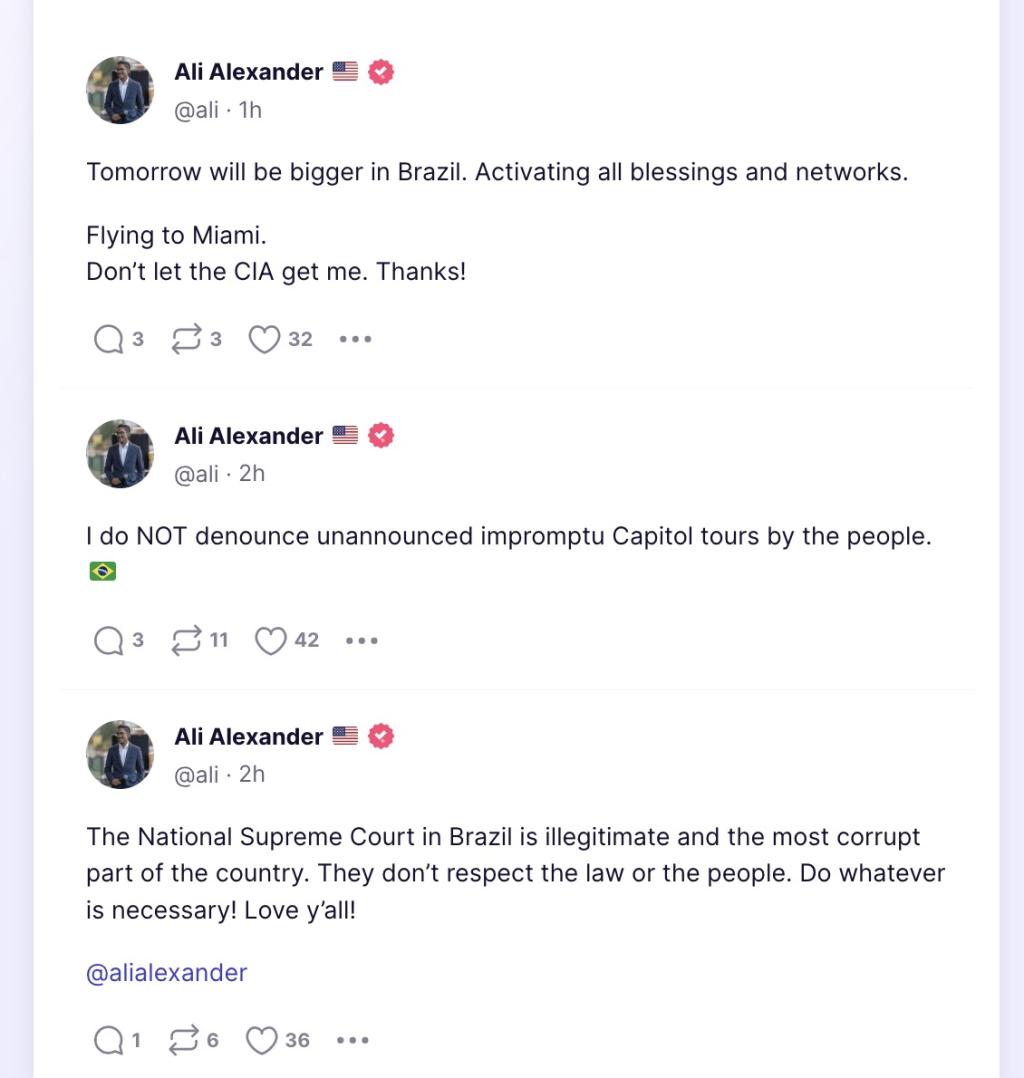Open the @alialexander mention link
The height and width of the screenshot is (1078, 1024).
(166, 973)
